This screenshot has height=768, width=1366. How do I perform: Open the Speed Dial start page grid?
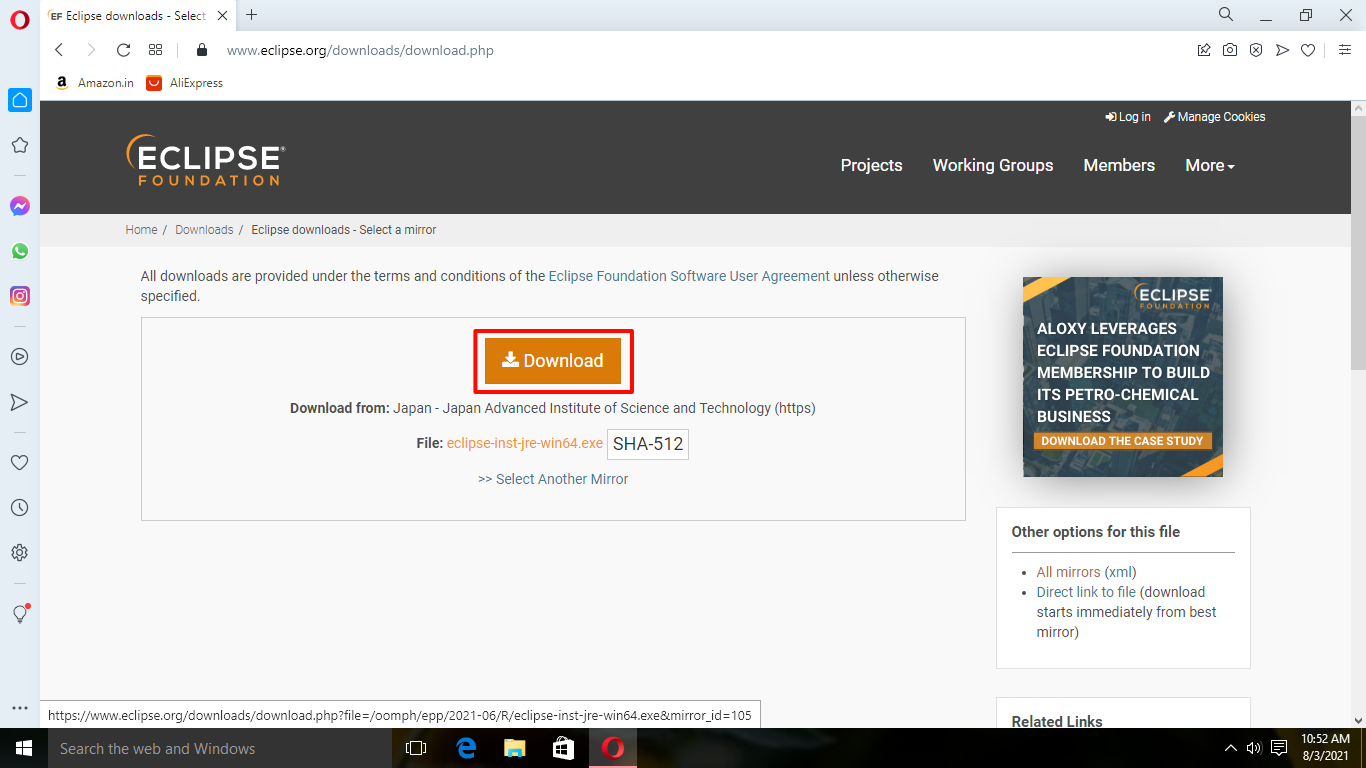coord(155,50)
